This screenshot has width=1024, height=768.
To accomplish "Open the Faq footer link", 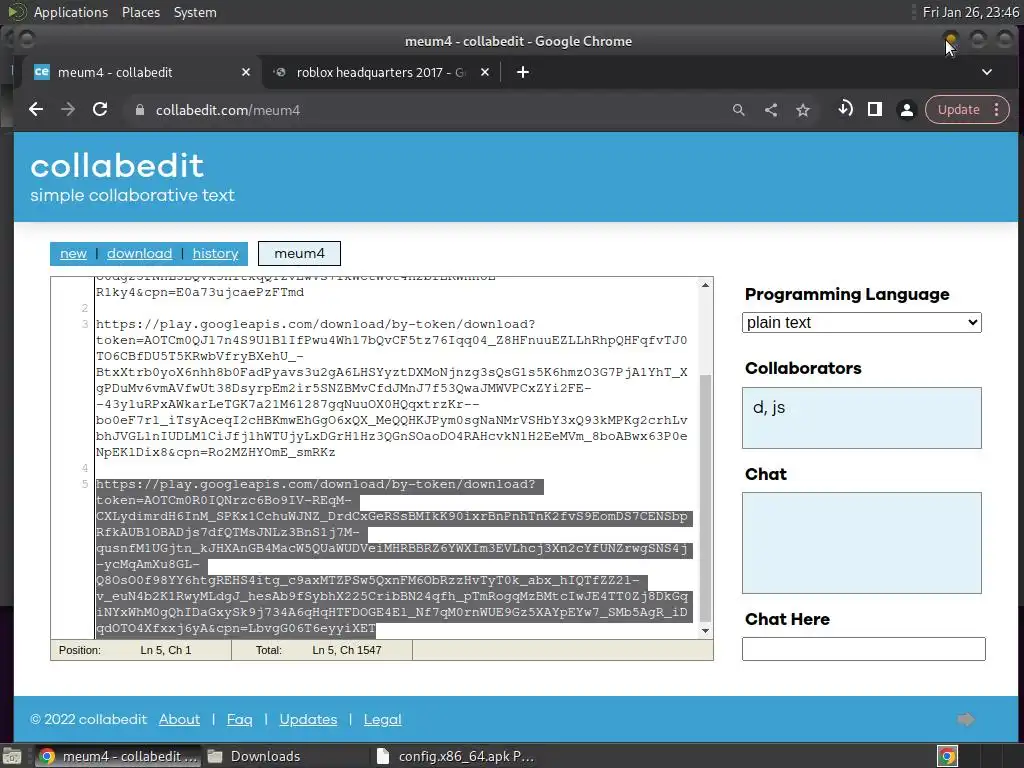I will [239, 719].
